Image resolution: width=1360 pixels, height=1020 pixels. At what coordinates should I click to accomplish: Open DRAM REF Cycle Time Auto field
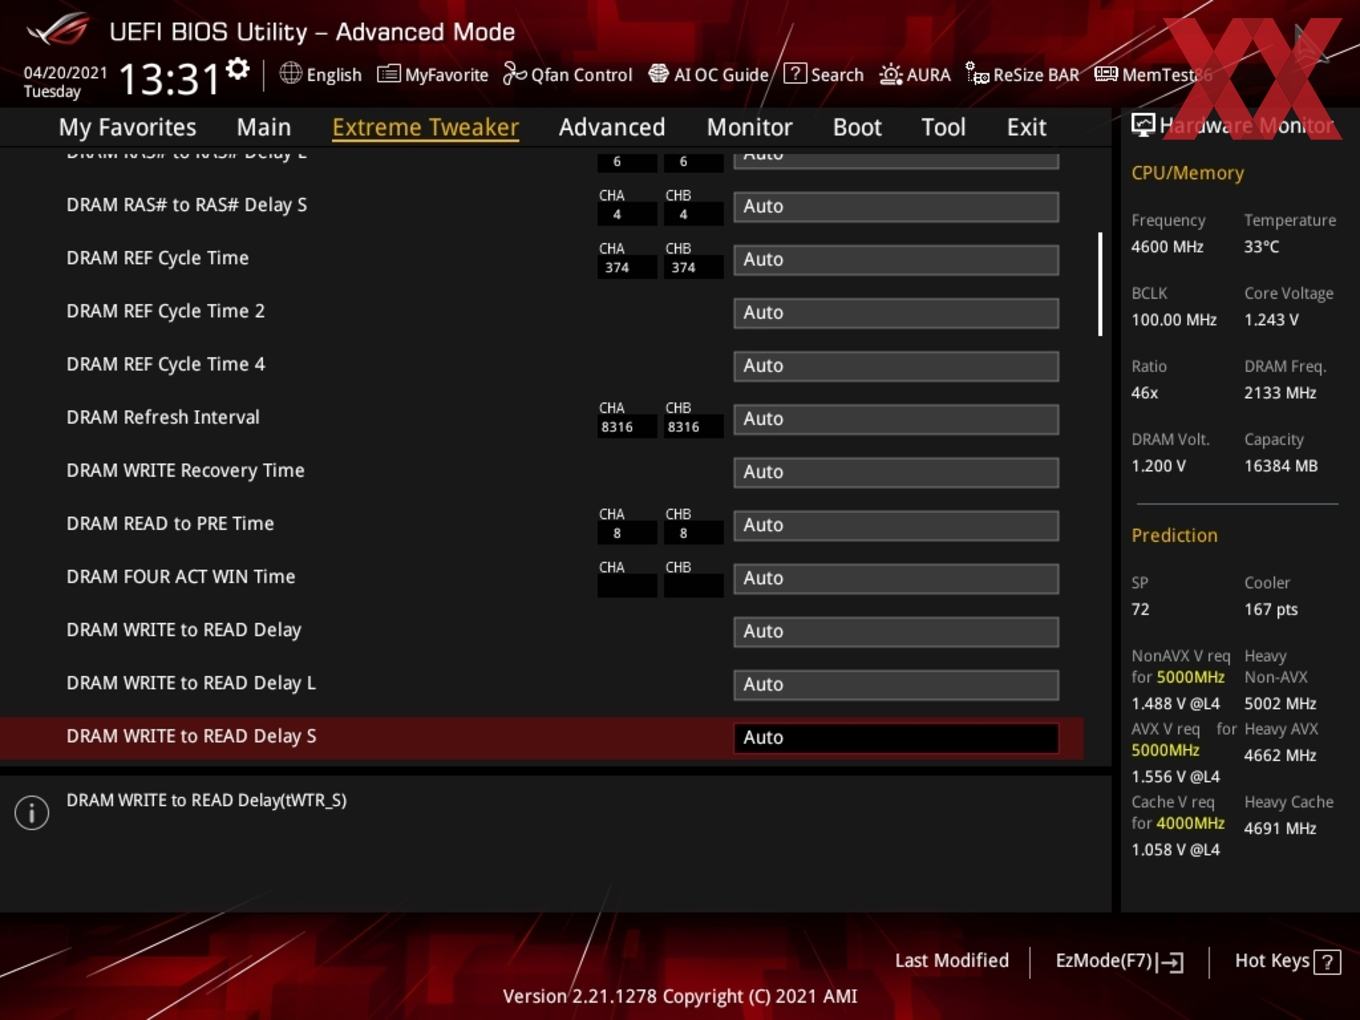coord(896,260)
